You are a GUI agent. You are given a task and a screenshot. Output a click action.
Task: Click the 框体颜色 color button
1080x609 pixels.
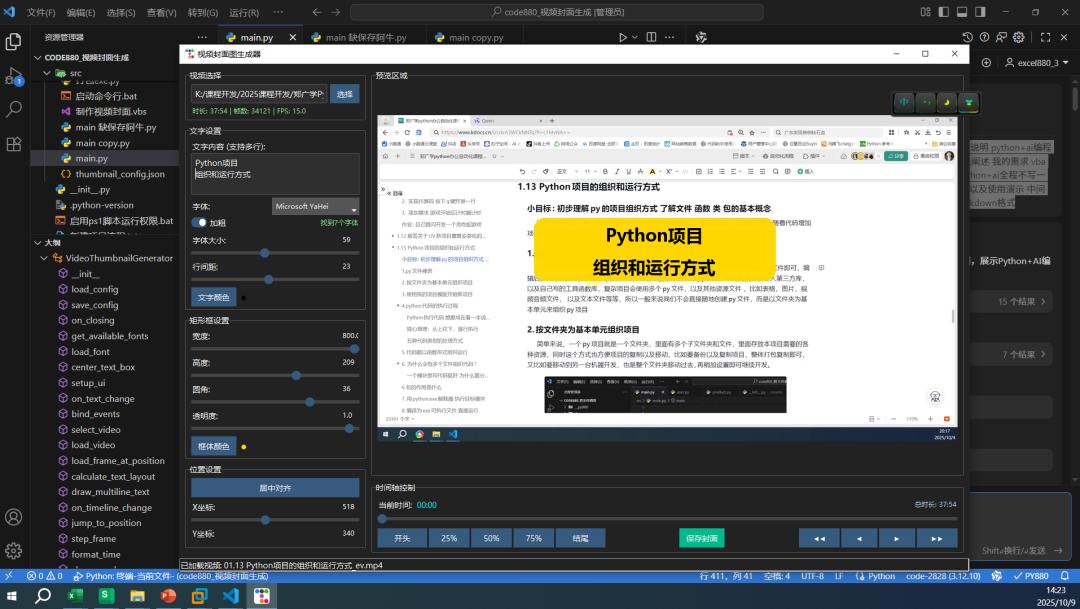213,446
